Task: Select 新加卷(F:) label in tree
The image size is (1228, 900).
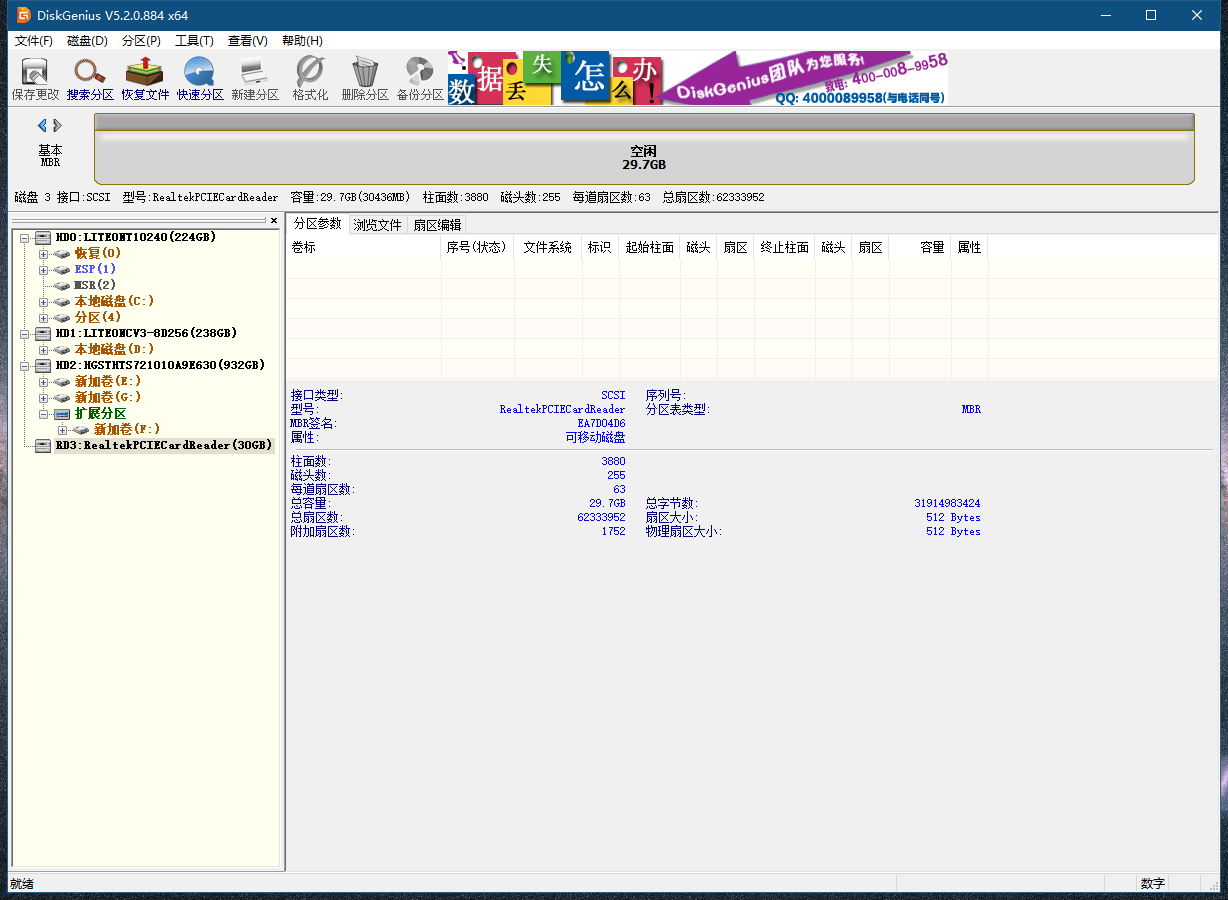Action: 127,429
